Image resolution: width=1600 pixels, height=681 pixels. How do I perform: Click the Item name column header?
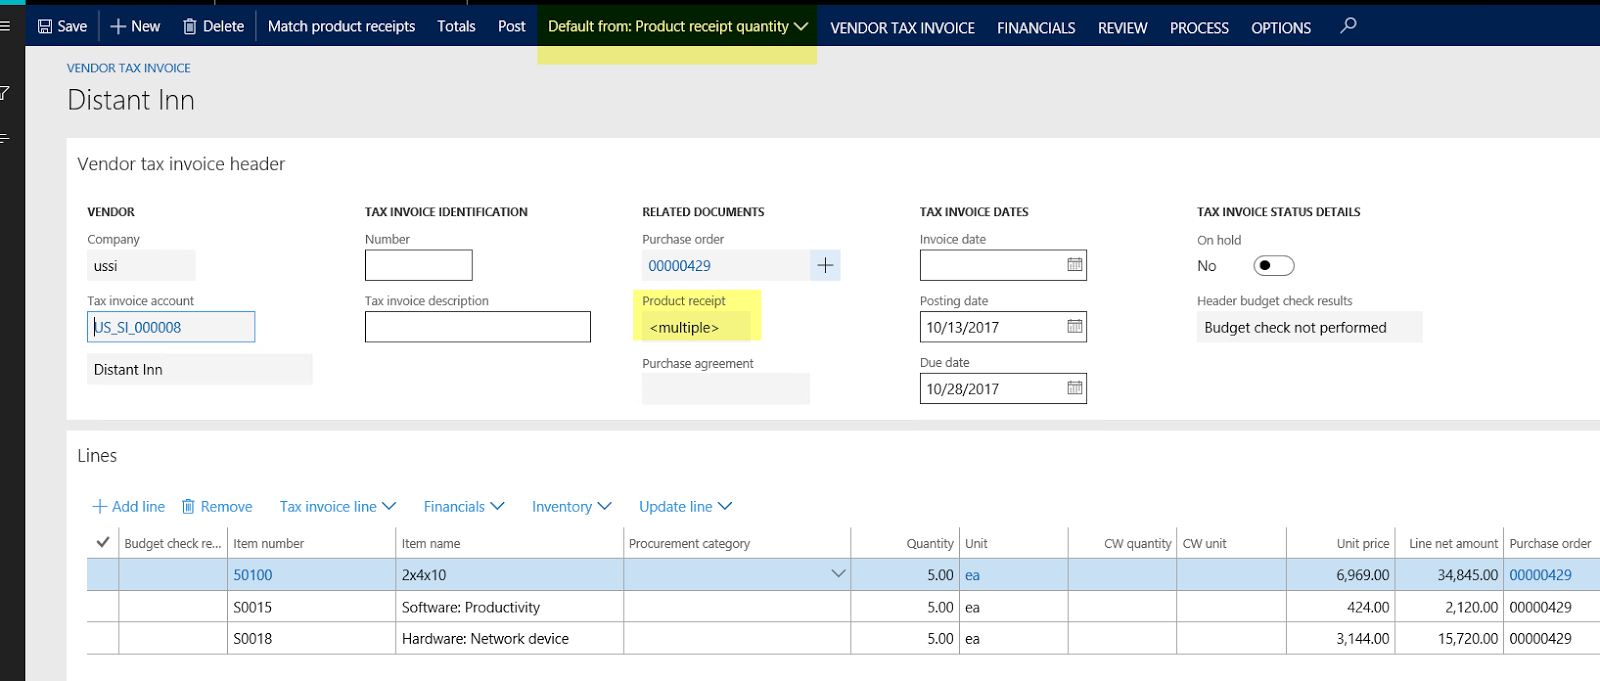coord(509,543)
